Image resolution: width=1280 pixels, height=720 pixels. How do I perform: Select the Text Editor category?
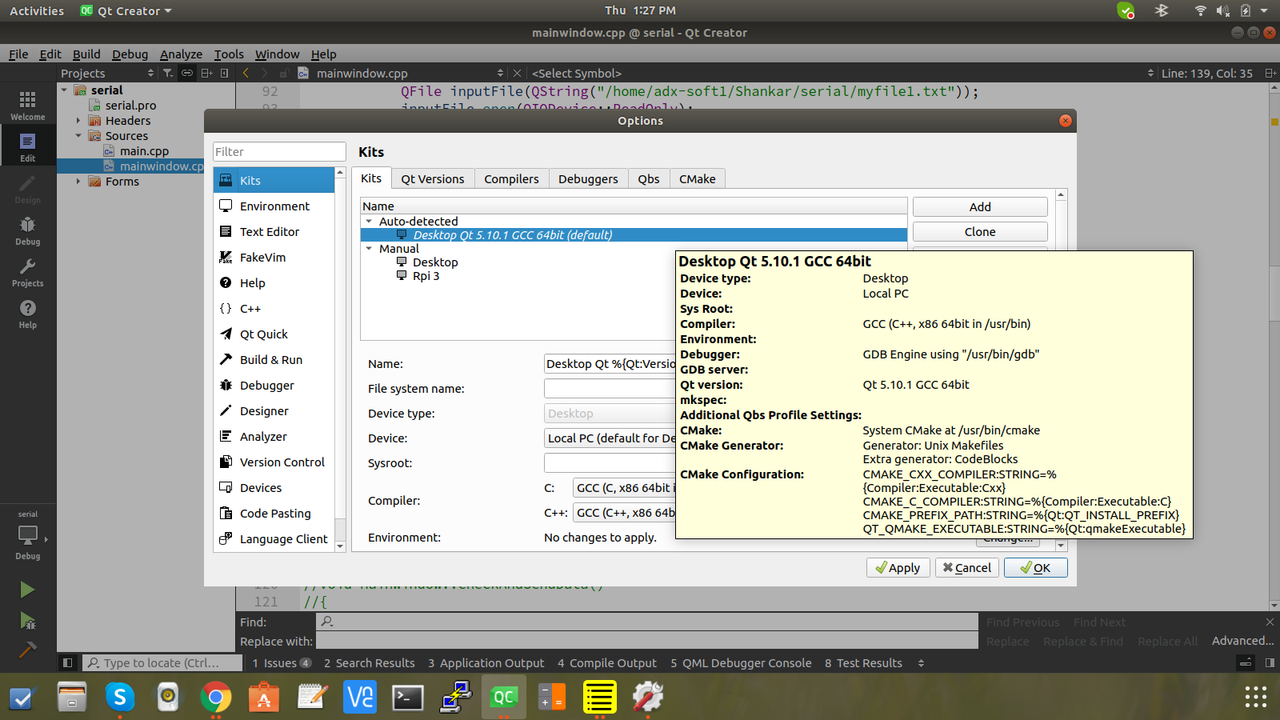point(274,231)
